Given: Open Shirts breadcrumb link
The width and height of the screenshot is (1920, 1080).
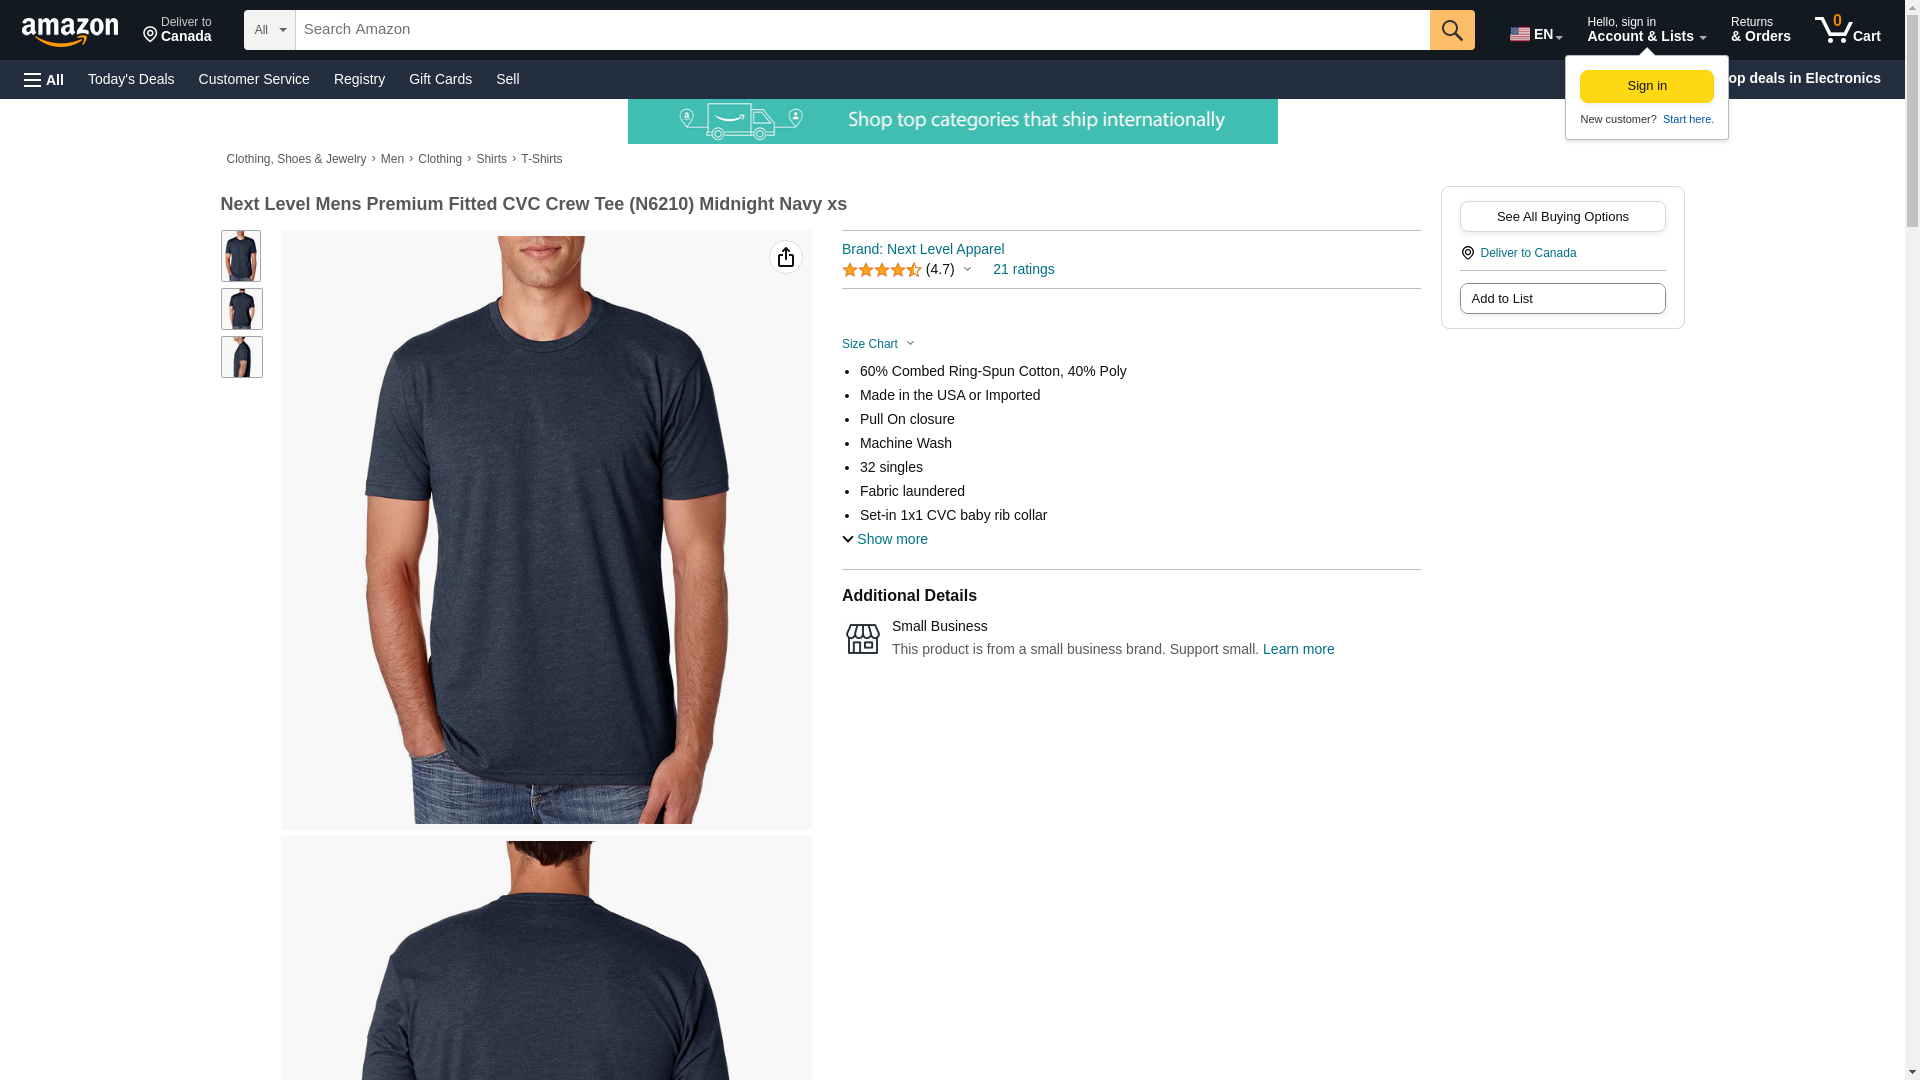Looking at the screenshot, I should coord(491,159).
